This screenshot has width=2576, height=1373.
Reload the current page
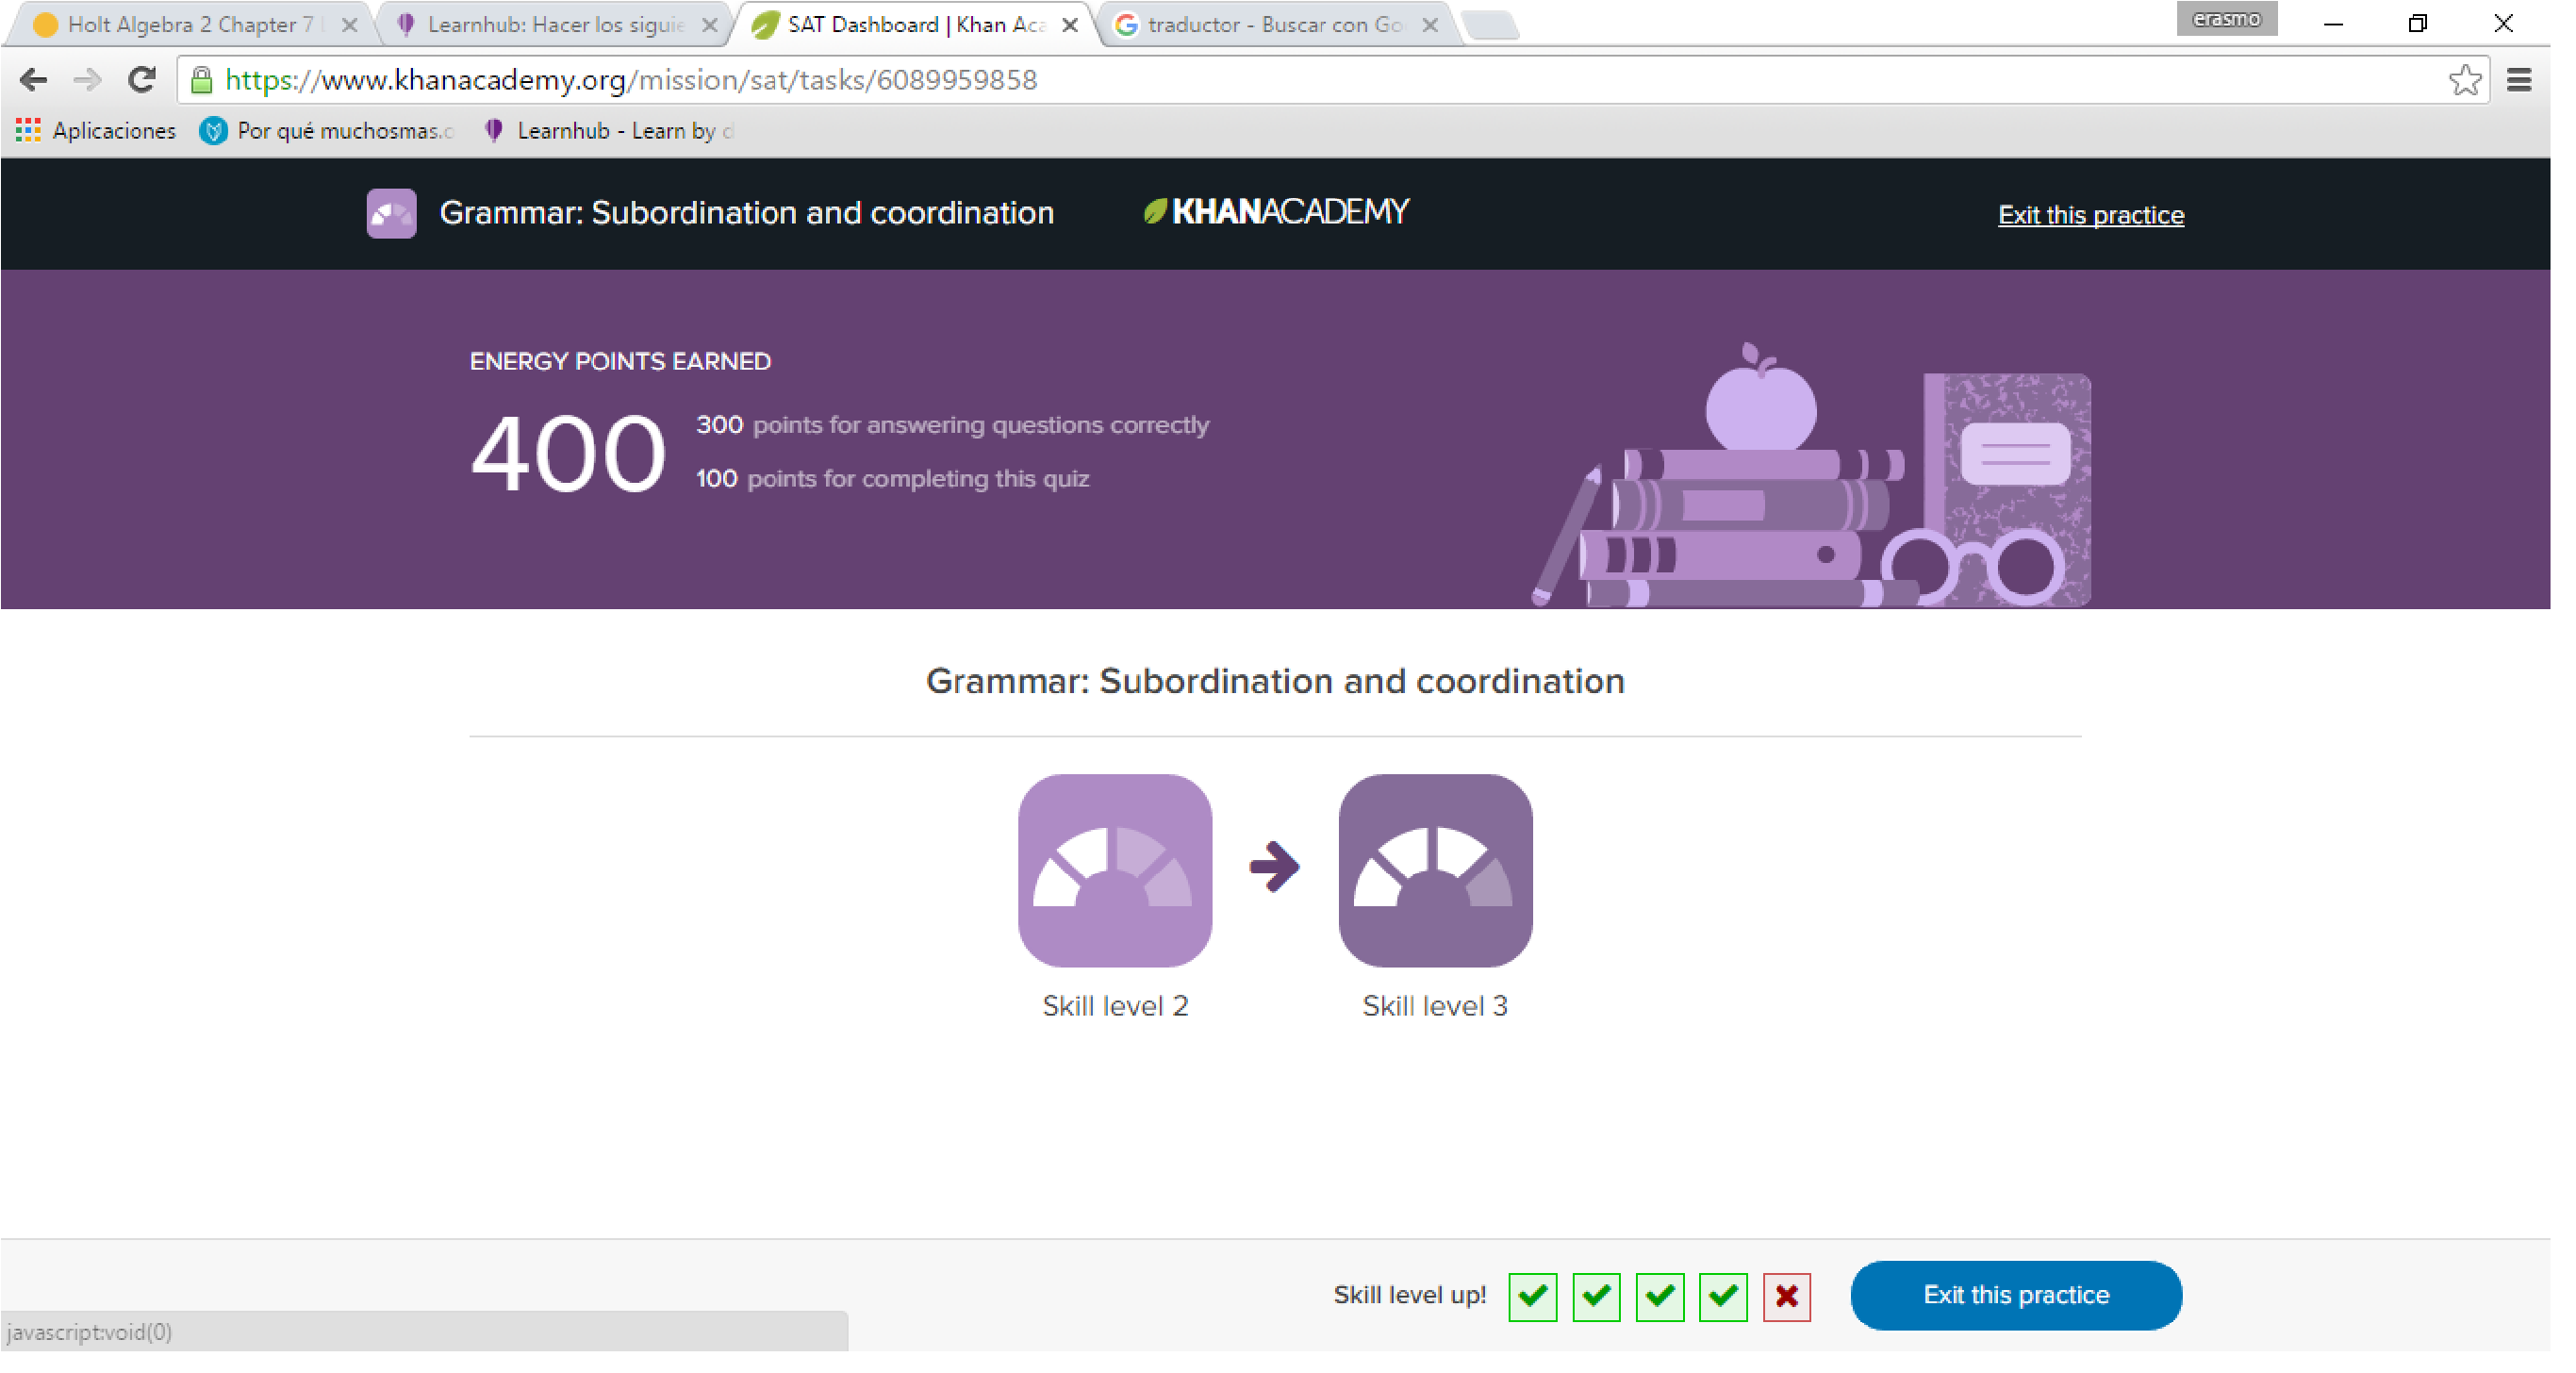[143, 81]
